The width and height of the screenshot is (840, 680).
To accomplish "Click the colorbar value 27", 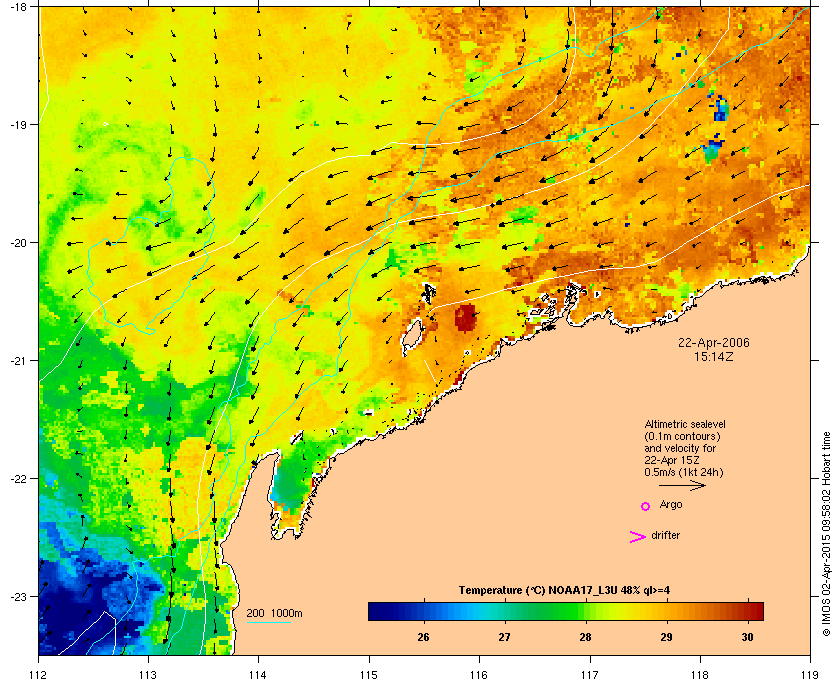I will pyautogui.click(x=504, y=637).
